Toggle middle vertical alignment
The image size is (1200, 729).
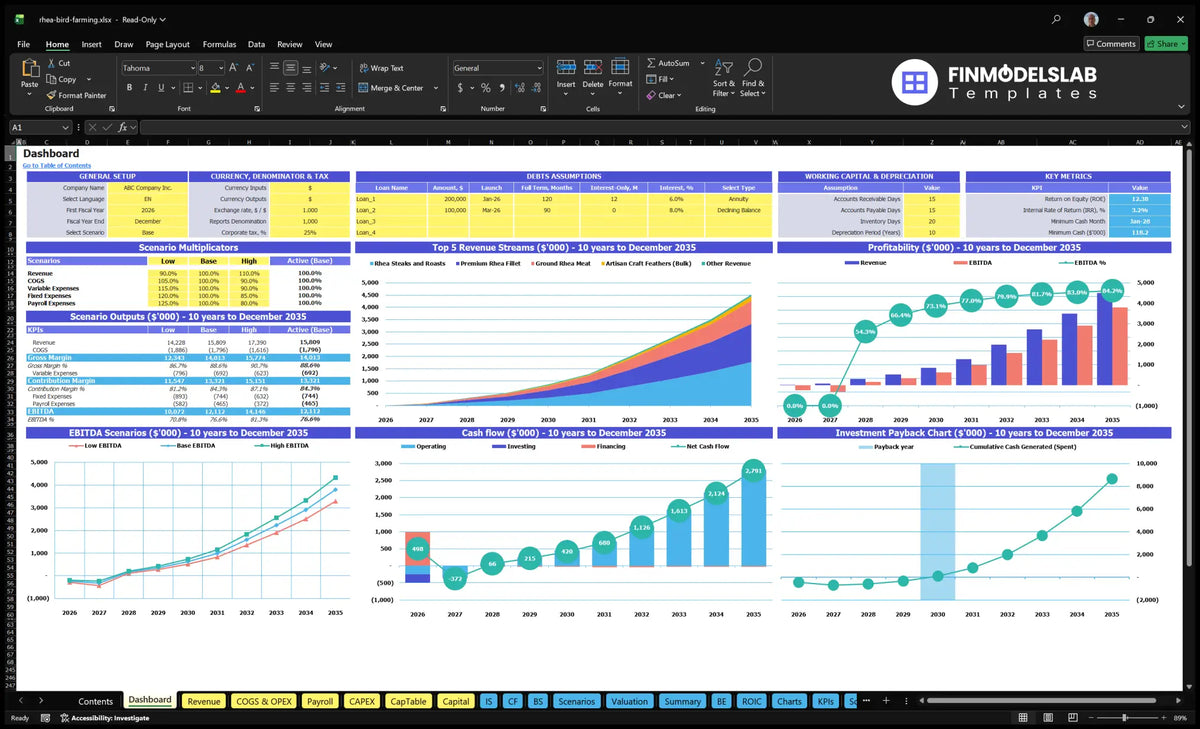point(290,68)
